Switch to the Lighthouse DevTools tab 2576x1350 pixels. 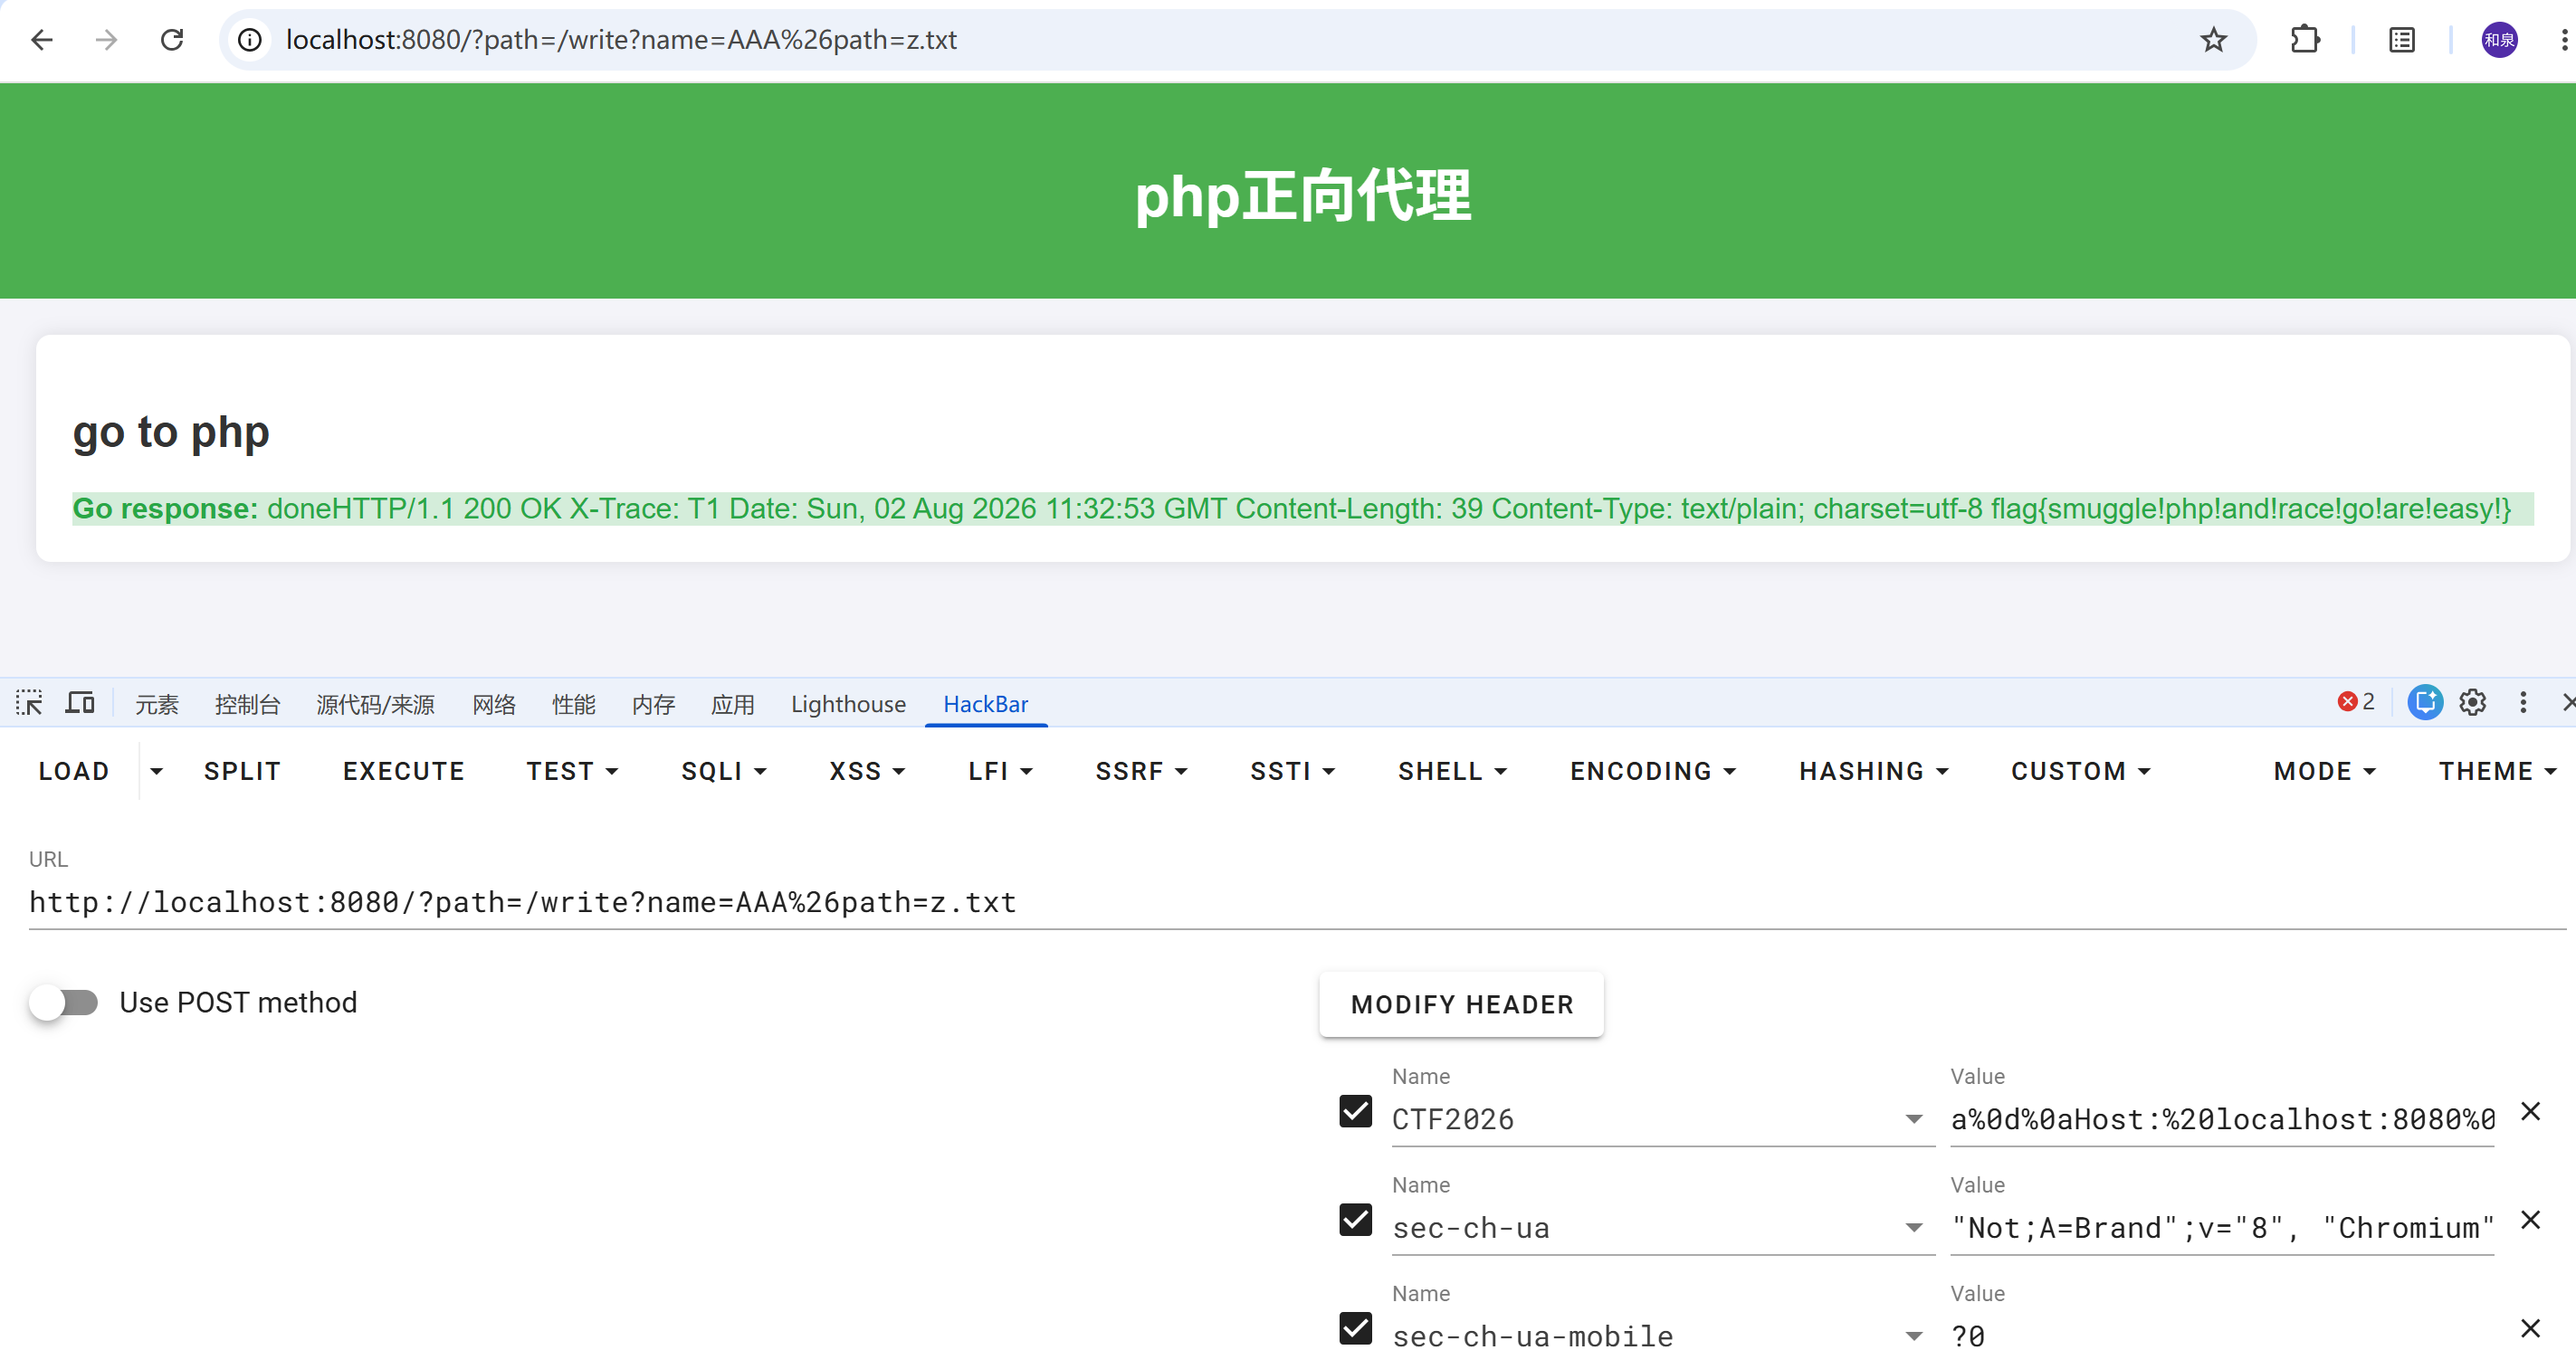click(x=848, y=704)
